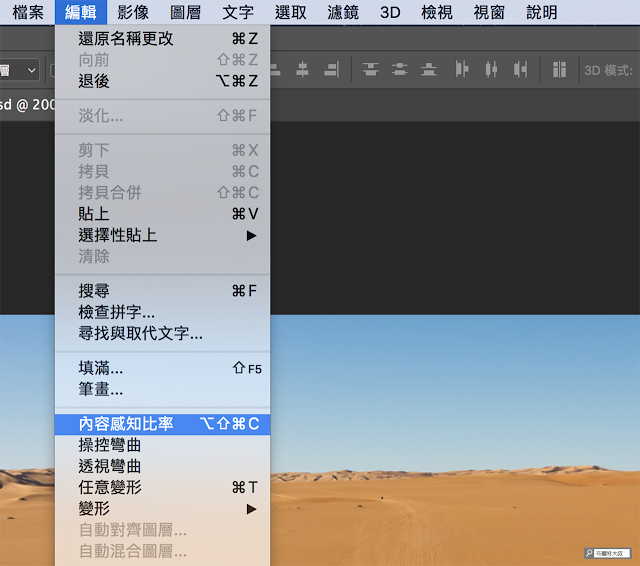Click the 3D 模式 label in options bar
640x566 pixels.
click(x=608, y=71)
